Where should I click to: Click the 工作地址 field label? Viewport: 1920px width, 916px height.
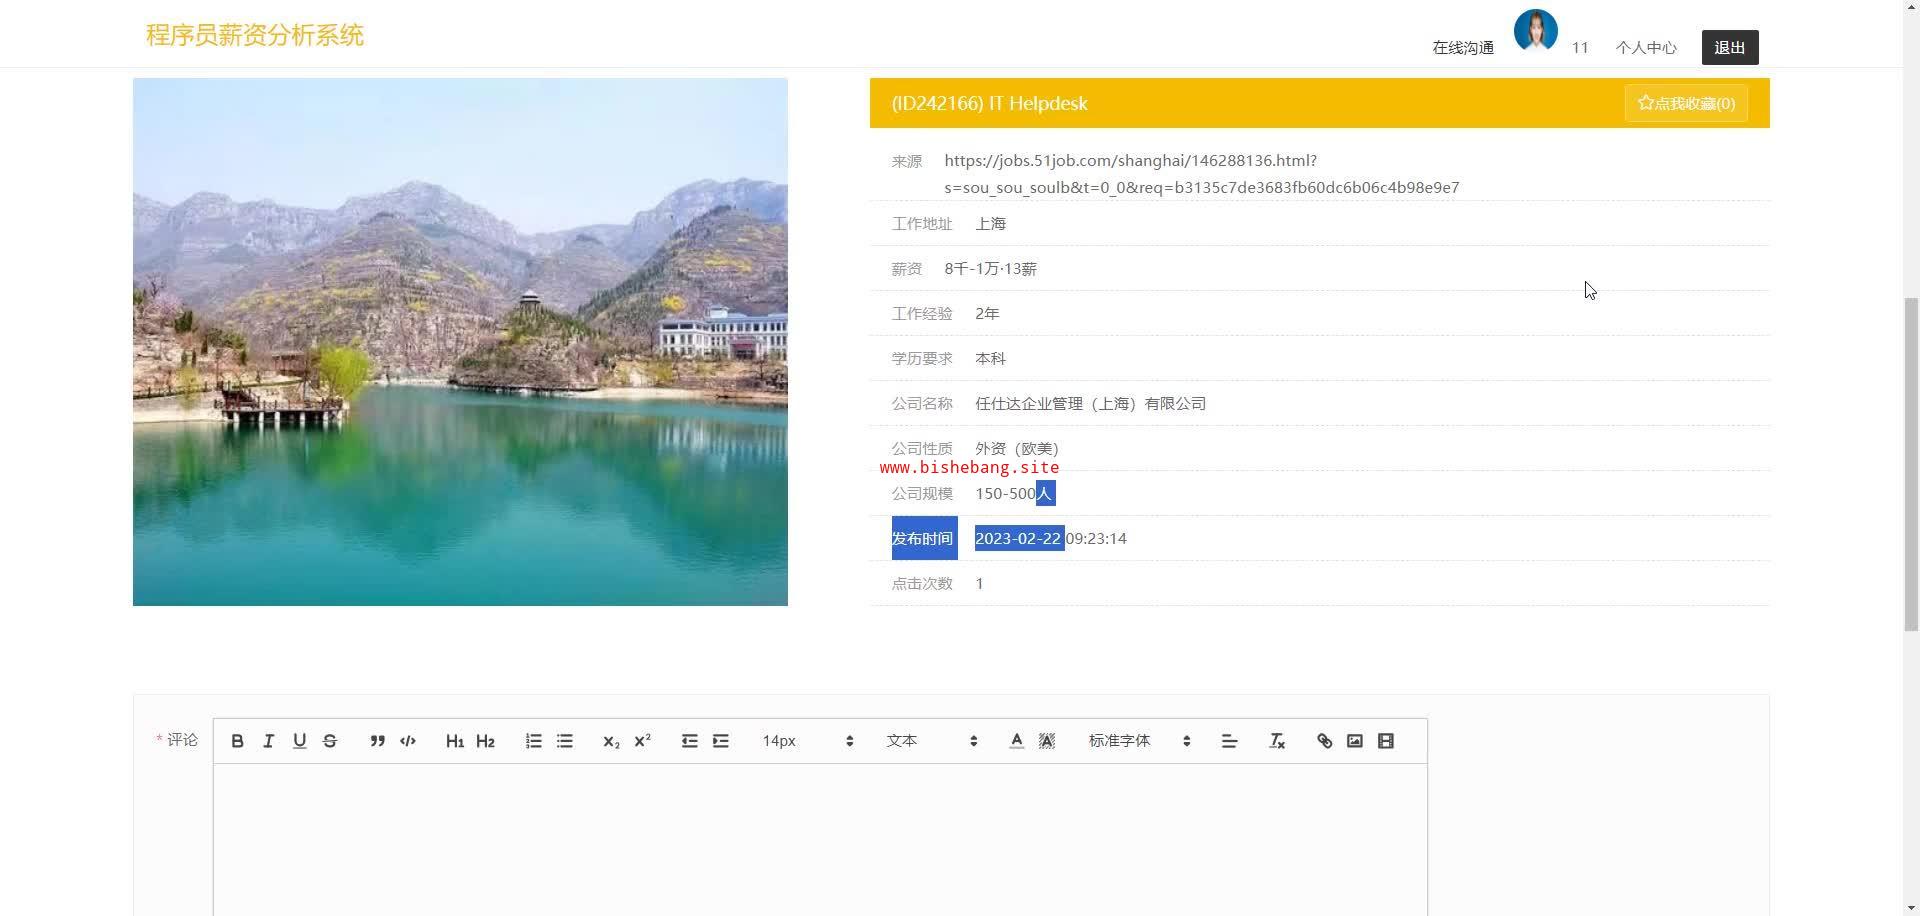(922, 224)
